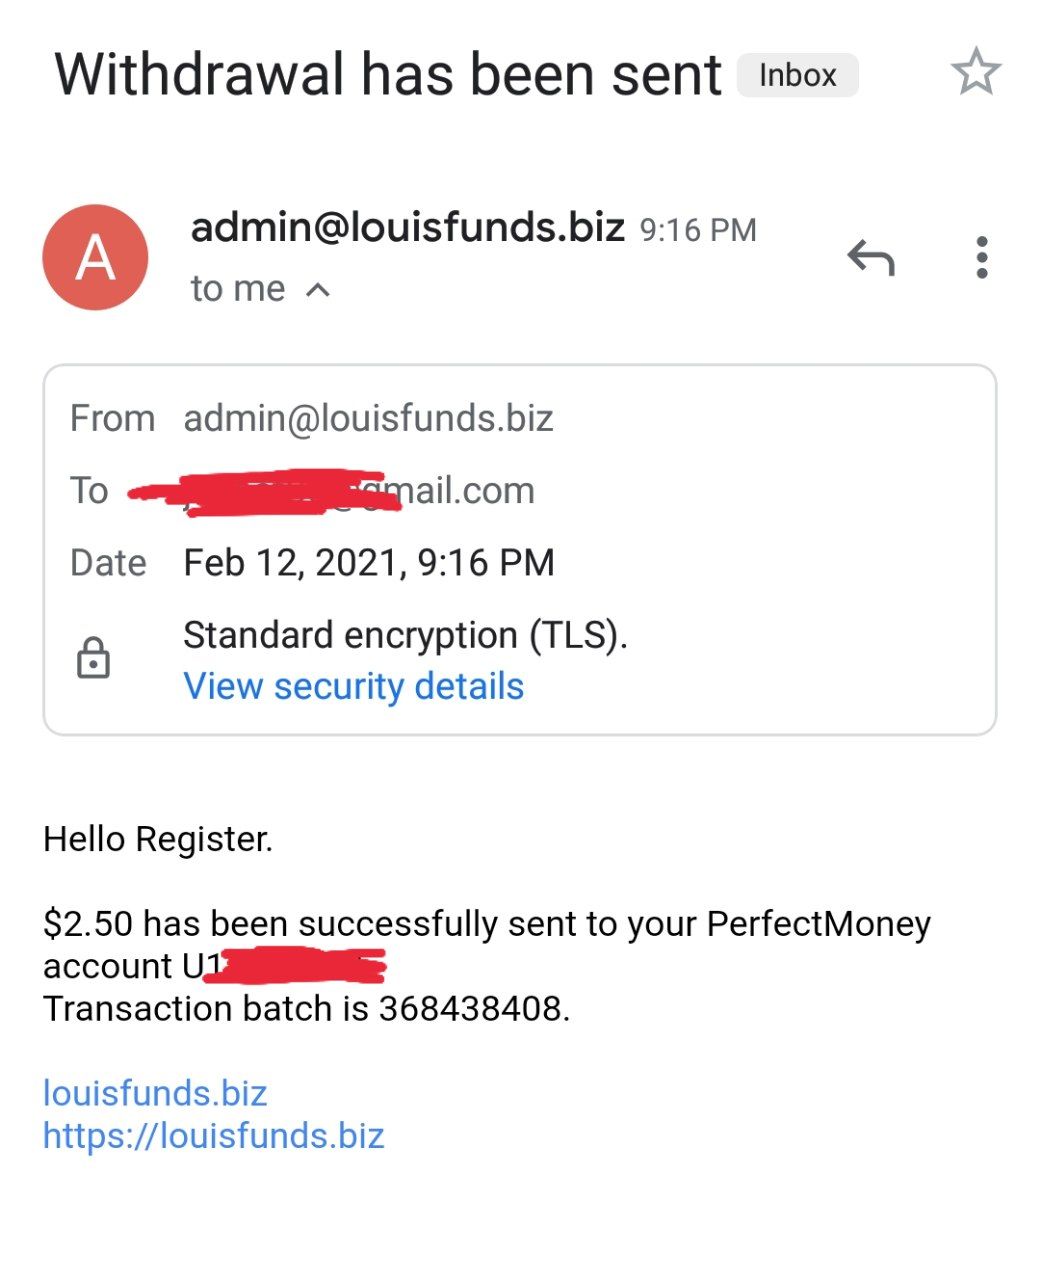Screen dimensions: 1040x1280
Task: Tap the 'Standard encryption (TLS)' text
Action: (405, 636)
